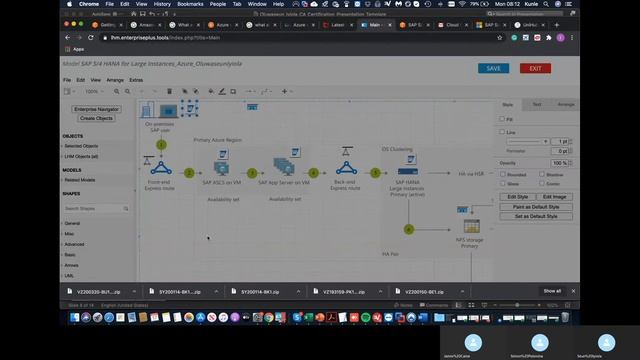Click the Create Objects button
The width and height of the screenshot is (640, 360).
click(96, 118)
